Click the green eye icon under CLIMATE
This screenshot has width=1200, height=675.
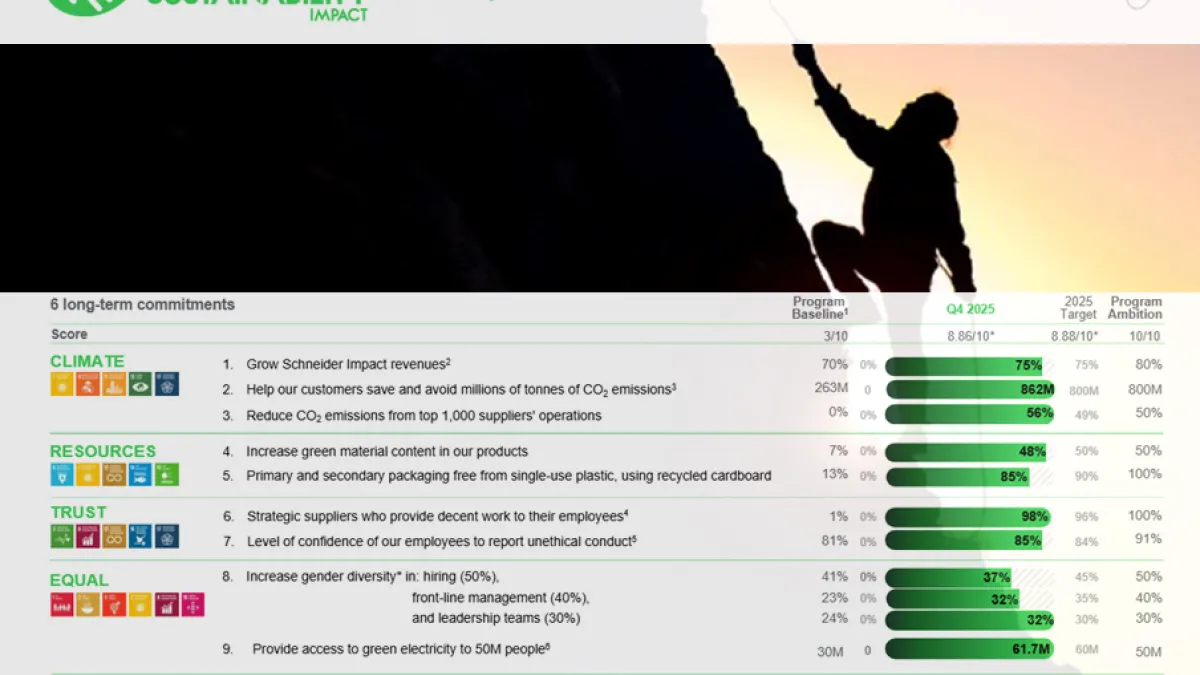coord(140,384)
